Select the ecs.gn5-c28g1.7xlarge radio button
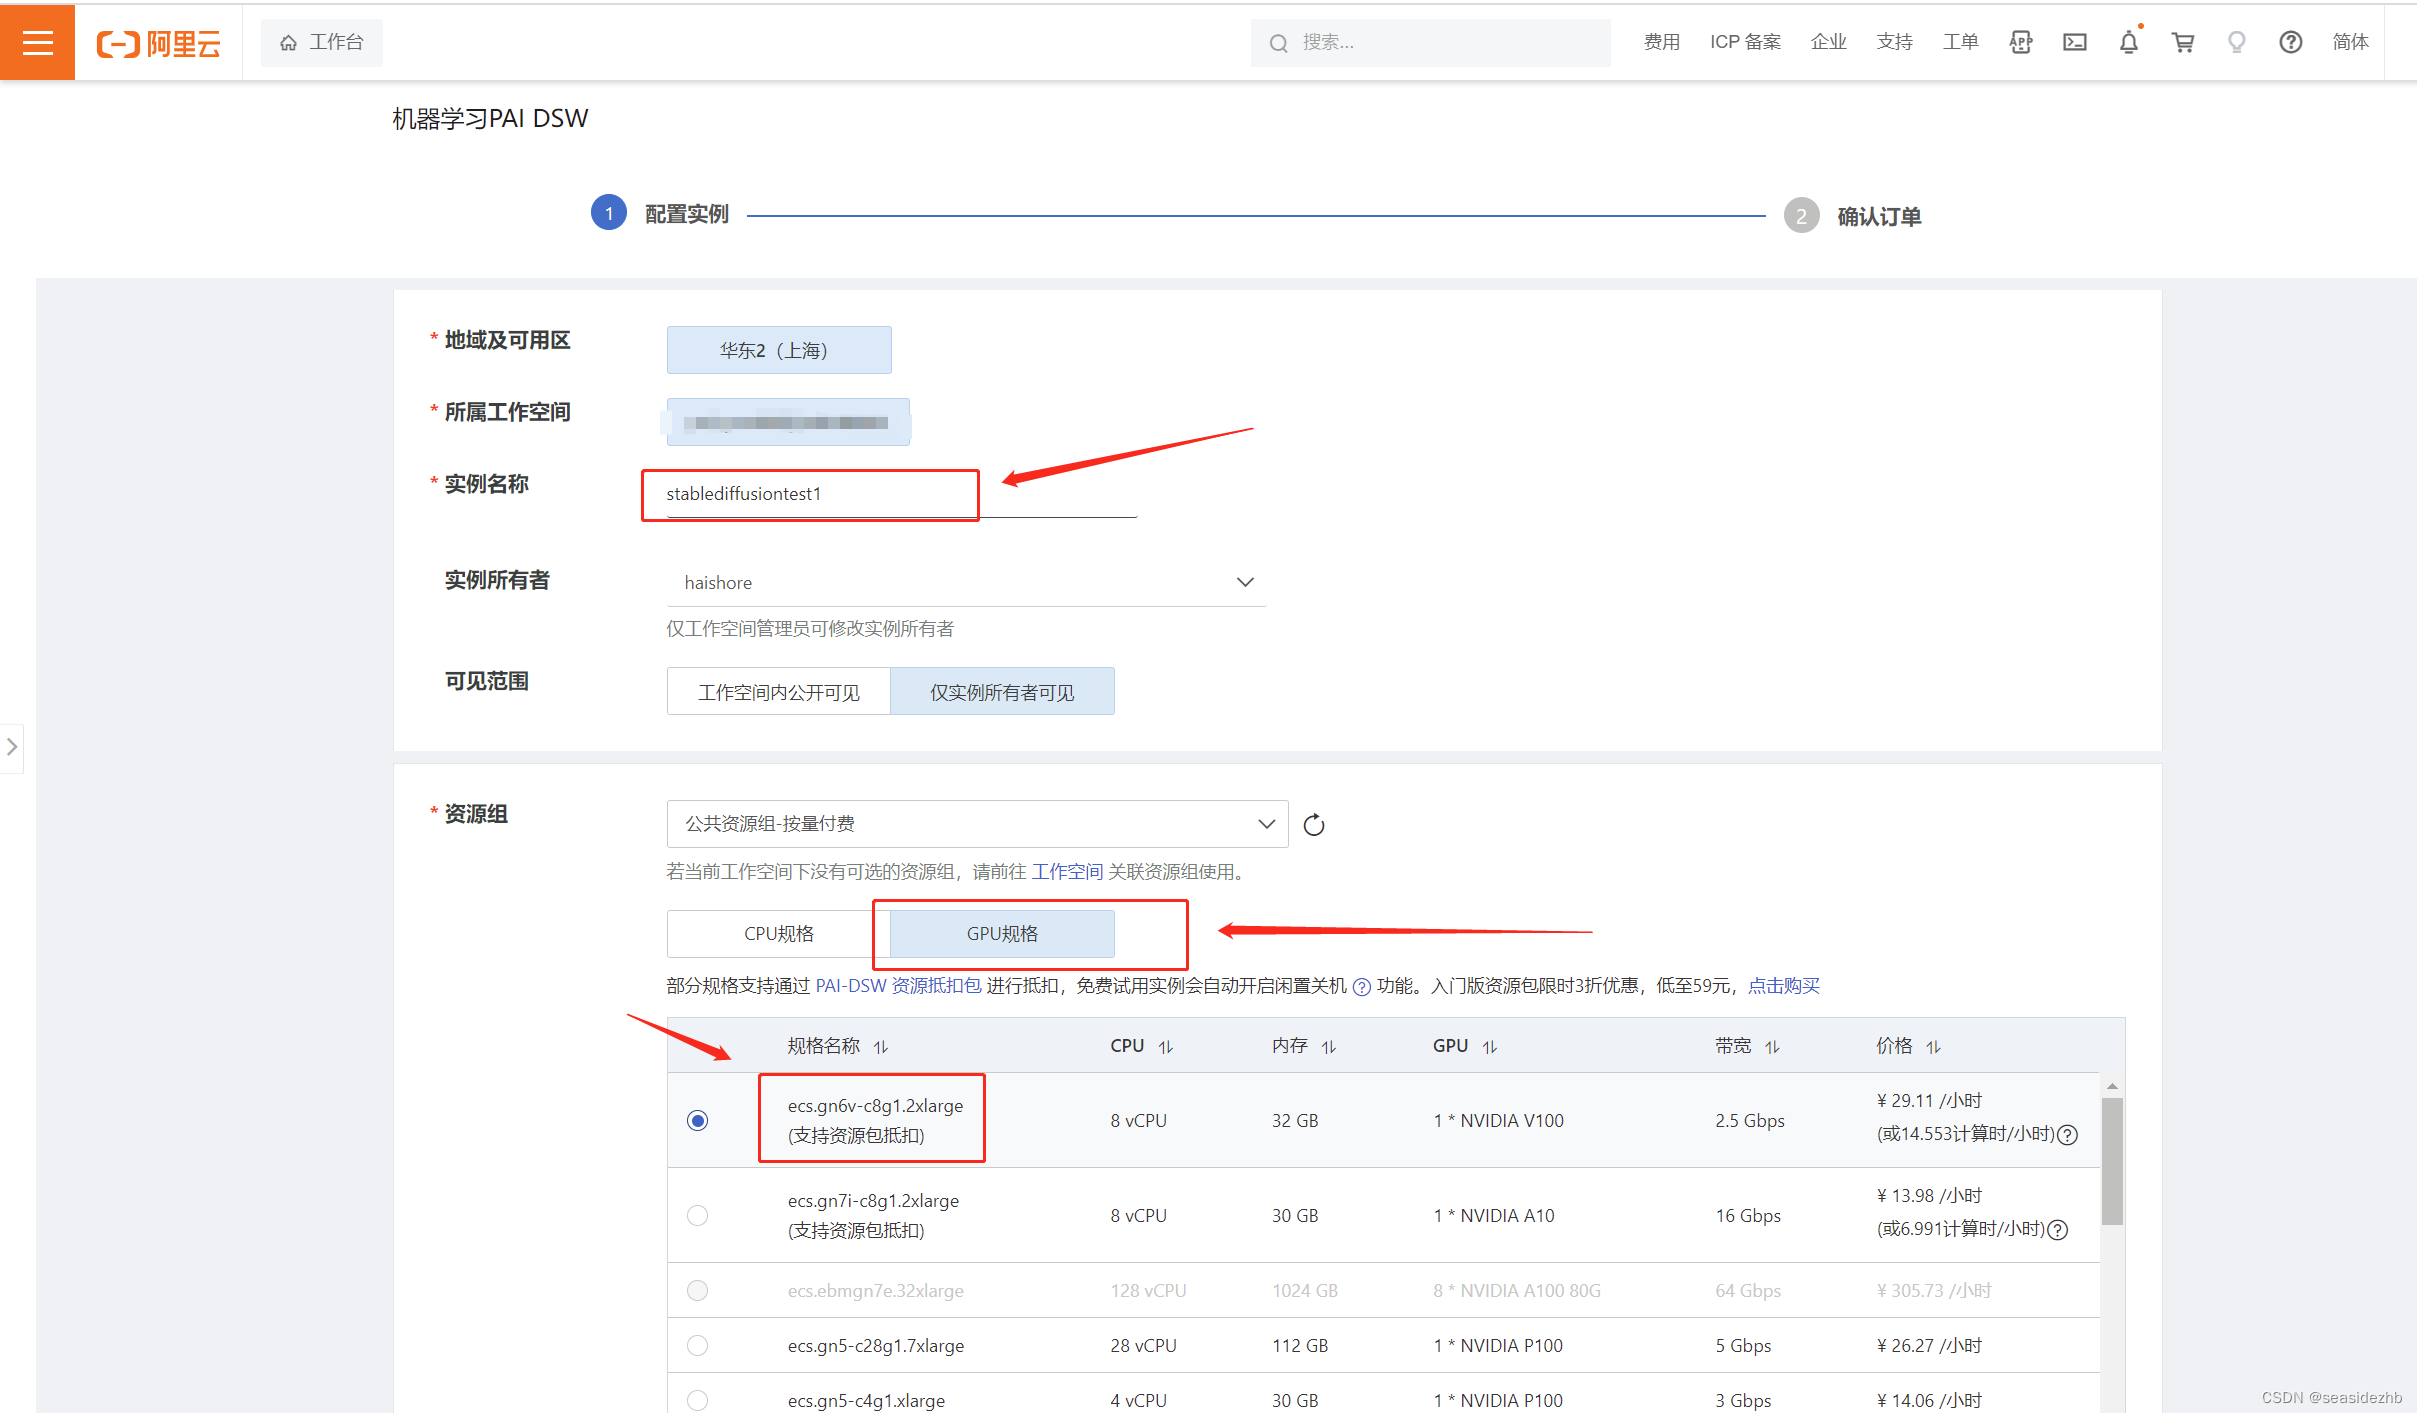The width and height of the screenshot is (2417, 1413). (697, 1345)
